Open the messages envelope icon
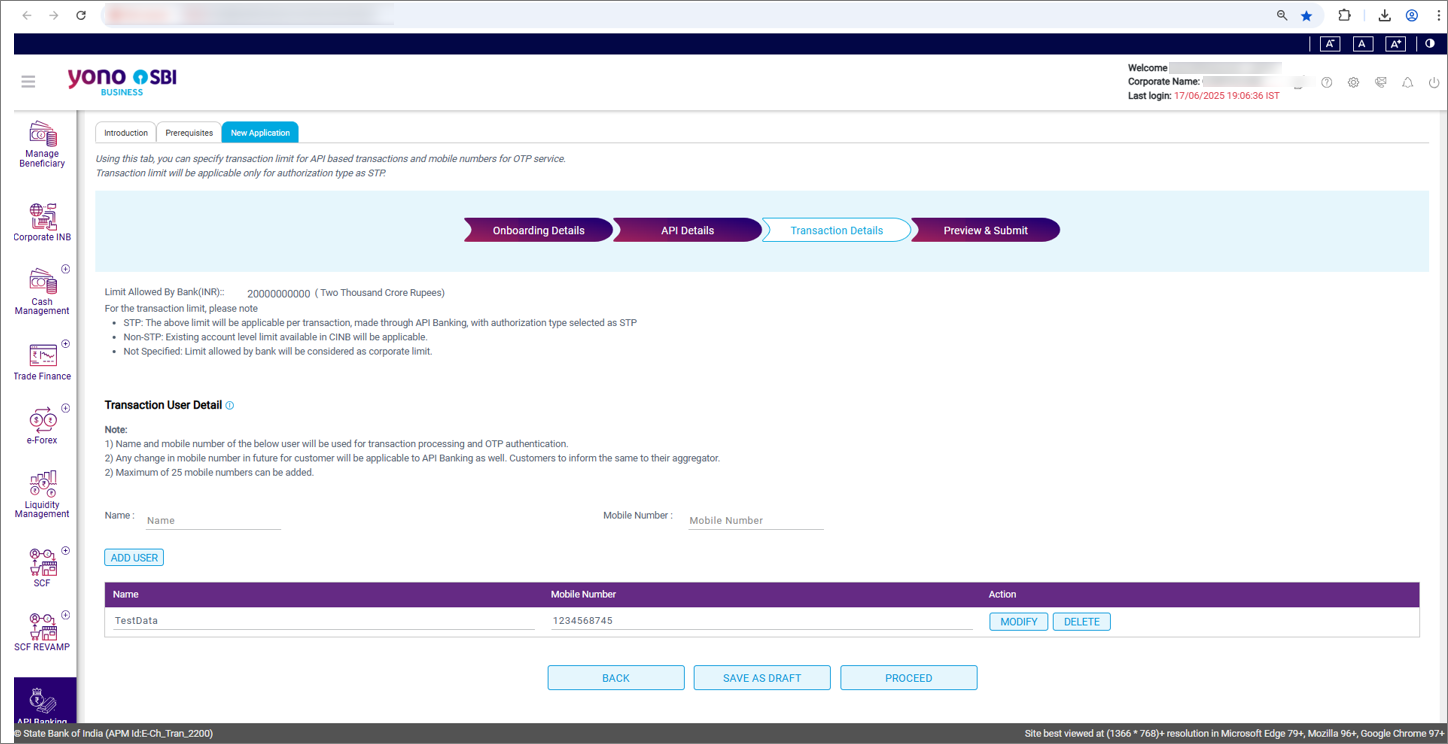This screenshot has height=744, width=1448. coord(1380,83)
